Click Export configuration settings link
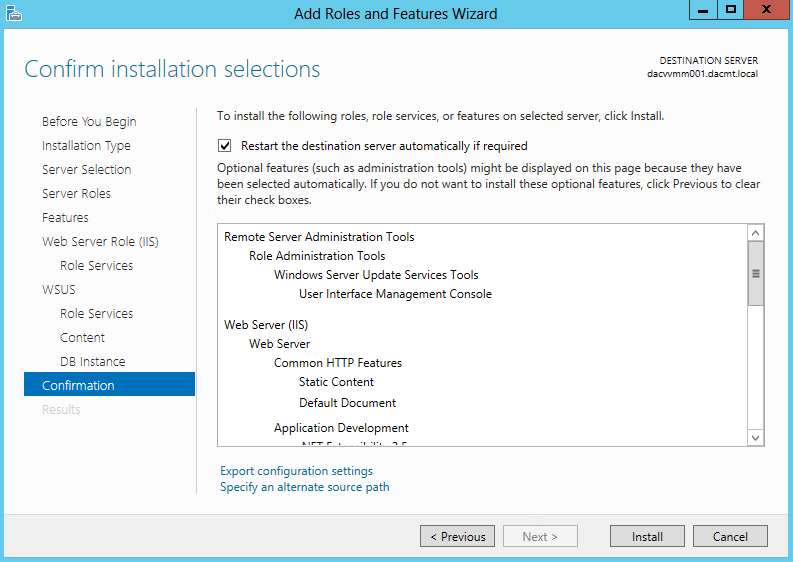793x562 pixels. [296, 471]
